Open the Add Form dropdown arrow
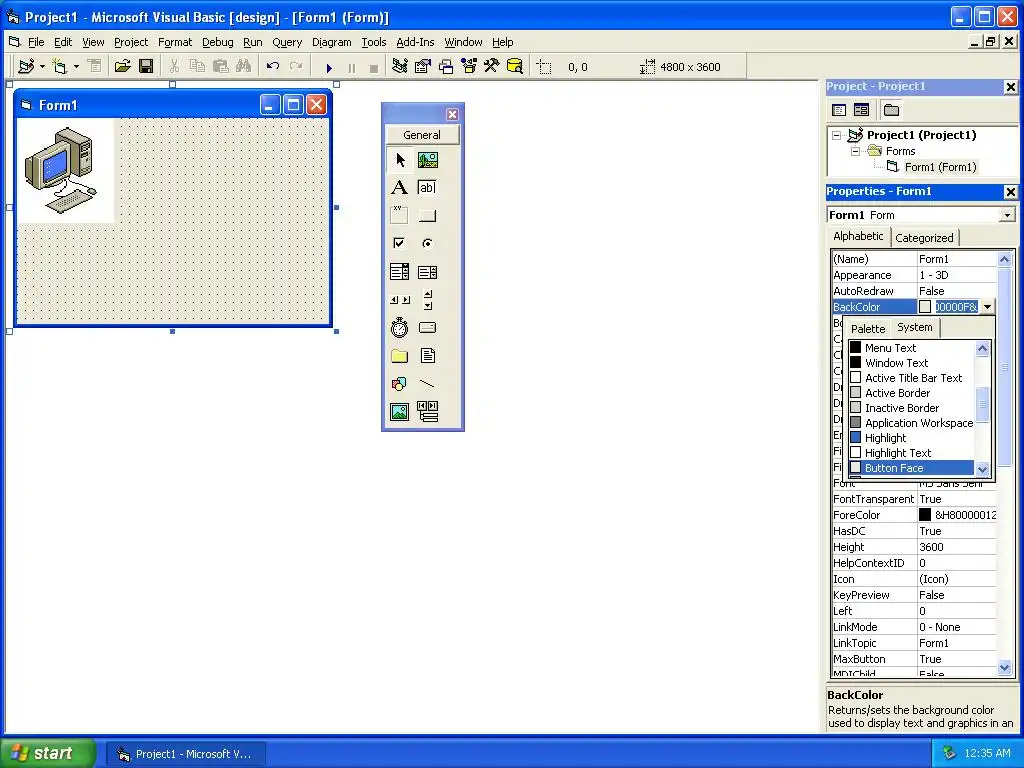This screenshot has height=768, width=1024. click(x=76, y=67)
